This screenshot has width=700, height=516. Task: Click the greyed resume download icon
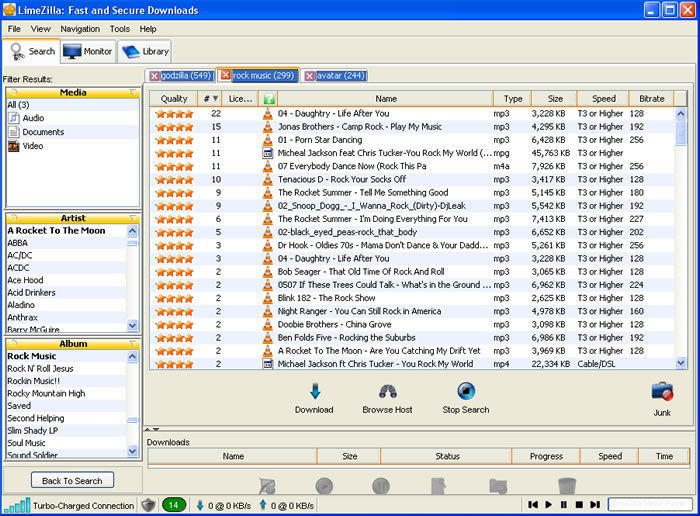(x=325, y=486)
